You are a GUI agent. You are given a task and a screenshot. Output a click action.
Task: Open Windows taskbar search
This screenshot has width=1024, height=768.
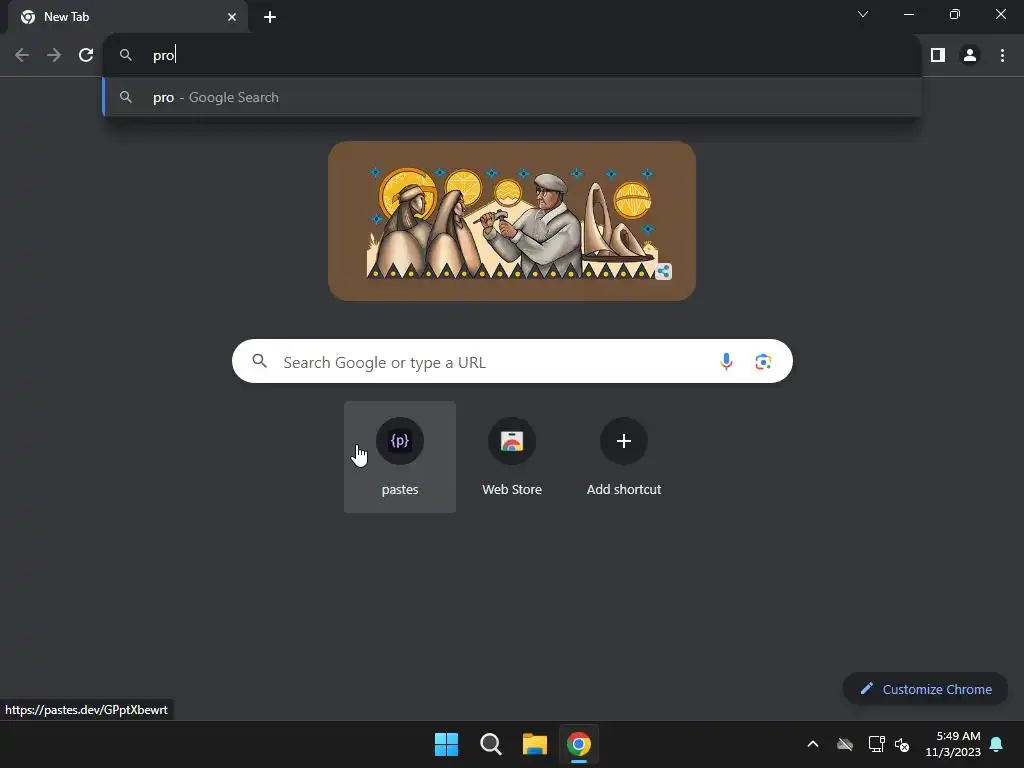pos(490,744)
